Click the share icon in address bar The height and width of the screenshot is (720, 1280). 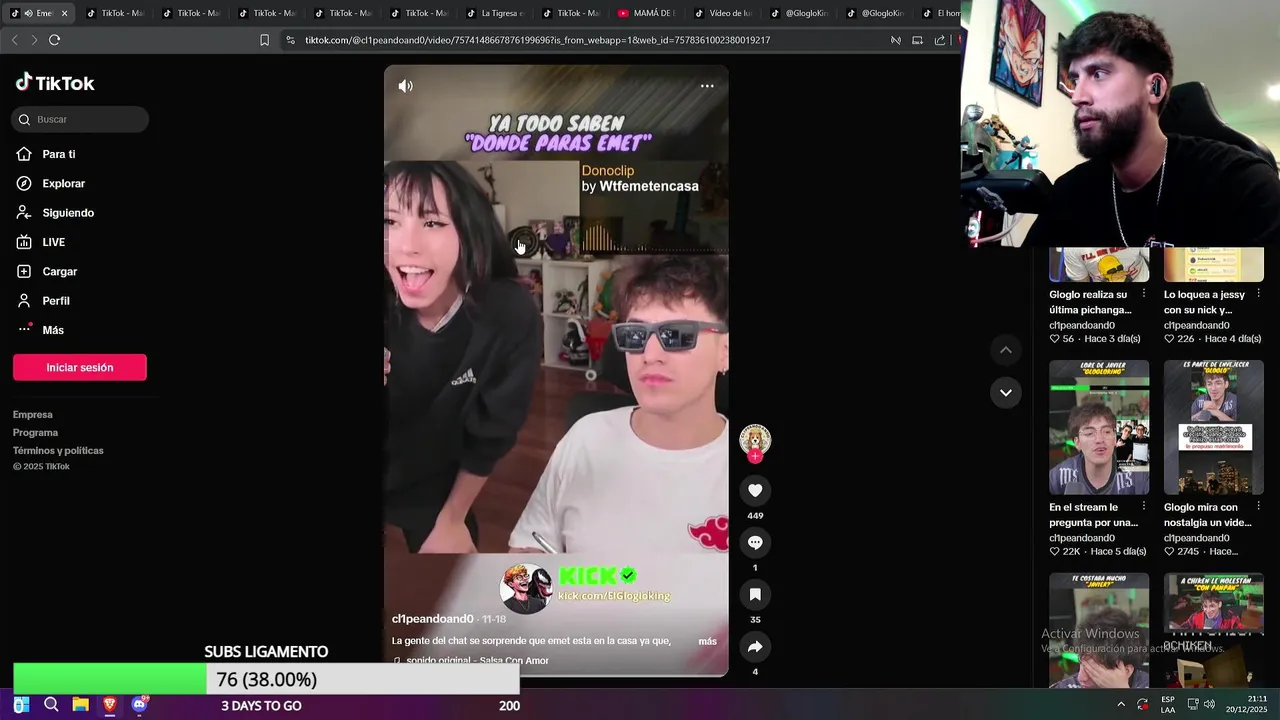click(940, 40)
